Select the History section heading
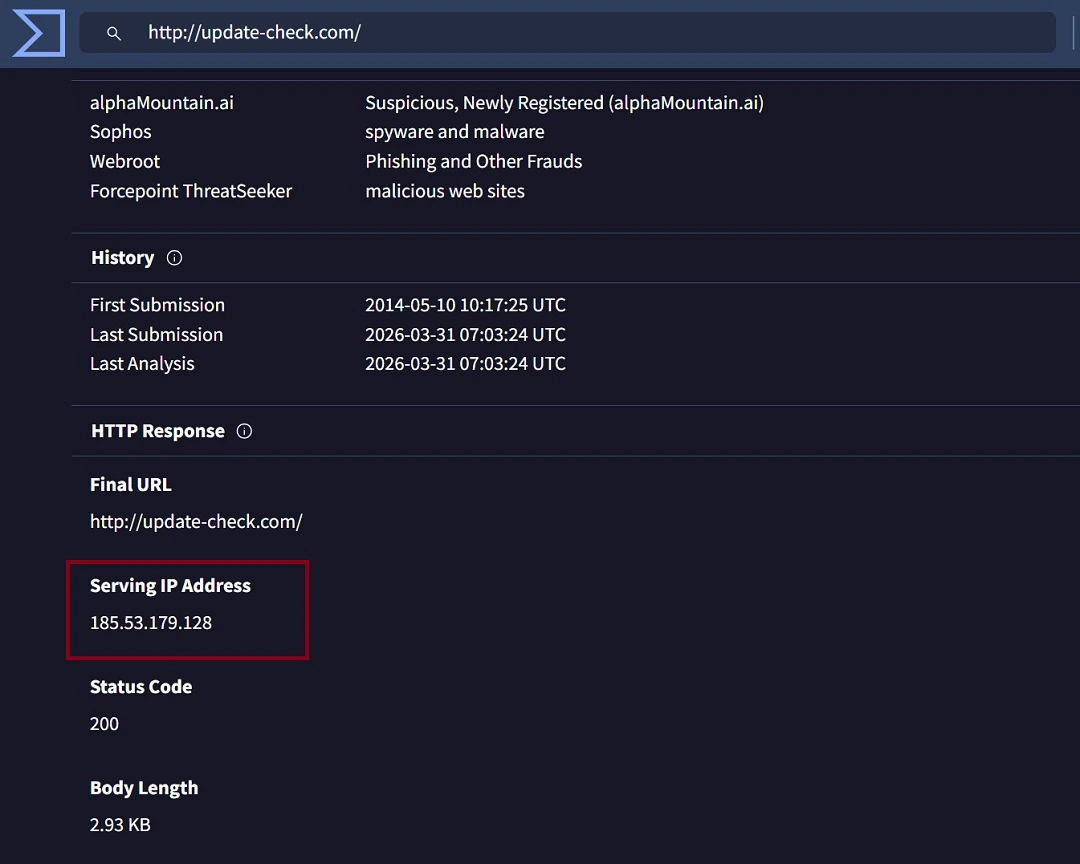1080x864 pixels. click(x=122, y=258)
